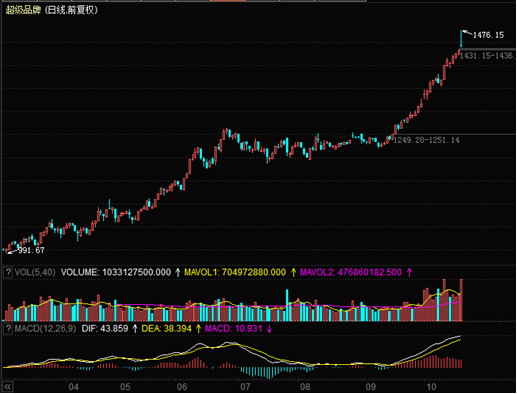Select the MAVOL2: 476860182.500 value
Image resolution: width=517 pixels, height=394 pixels.
tap(351, 272)
